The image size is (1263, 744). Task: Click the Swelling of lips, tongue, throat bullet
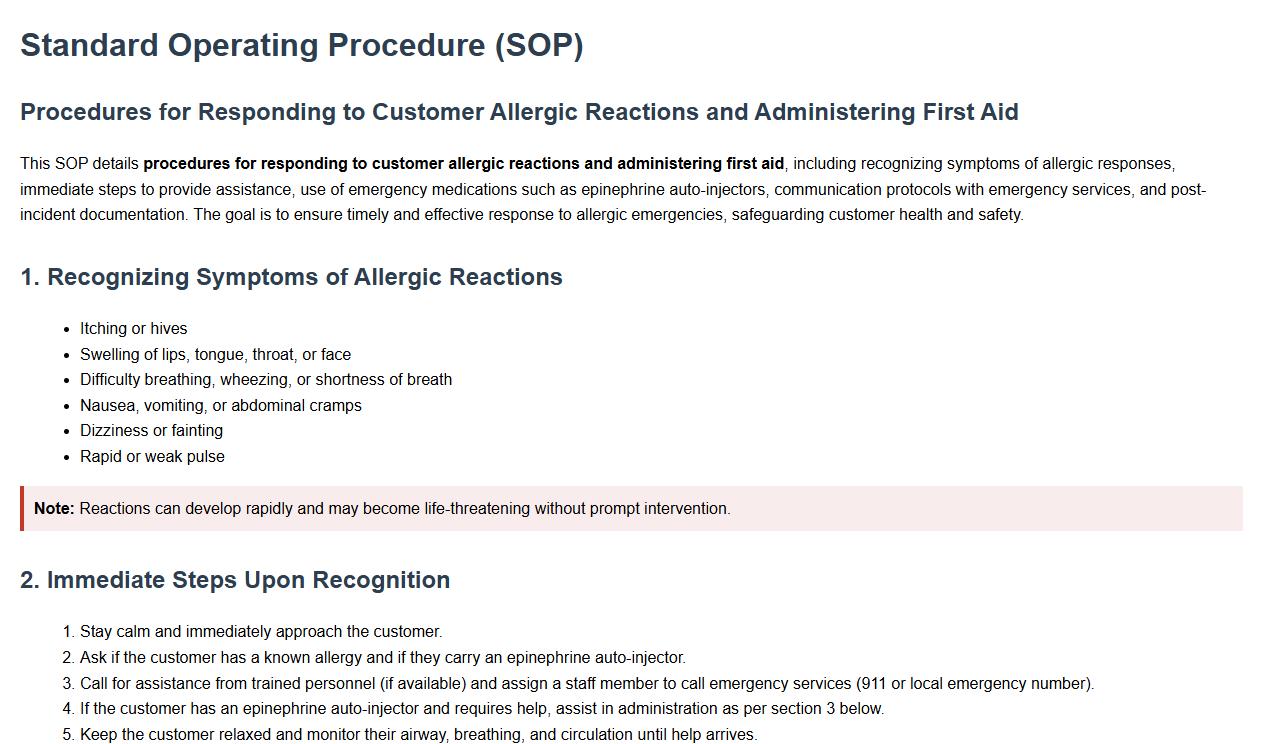(215, 355)
